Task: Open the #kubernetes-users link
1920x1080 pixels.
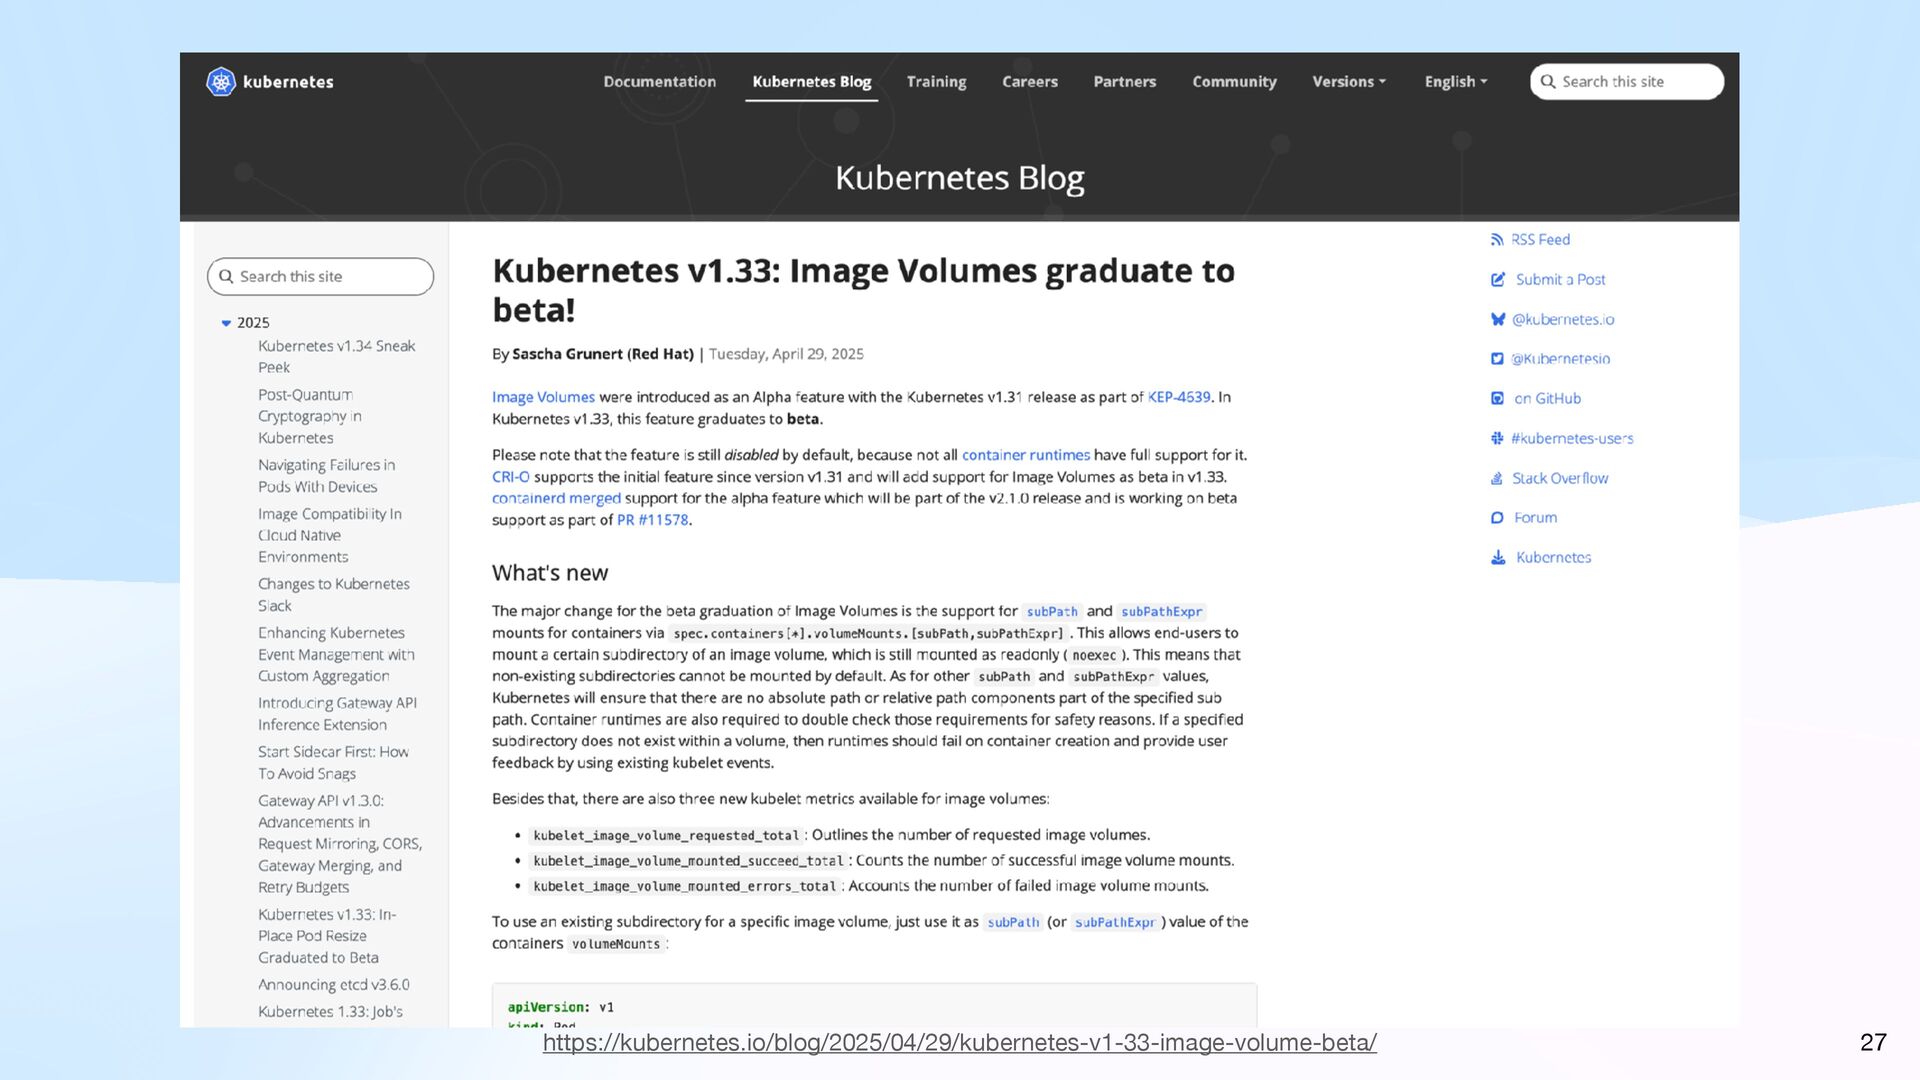Action: (x=1572, y=438)
